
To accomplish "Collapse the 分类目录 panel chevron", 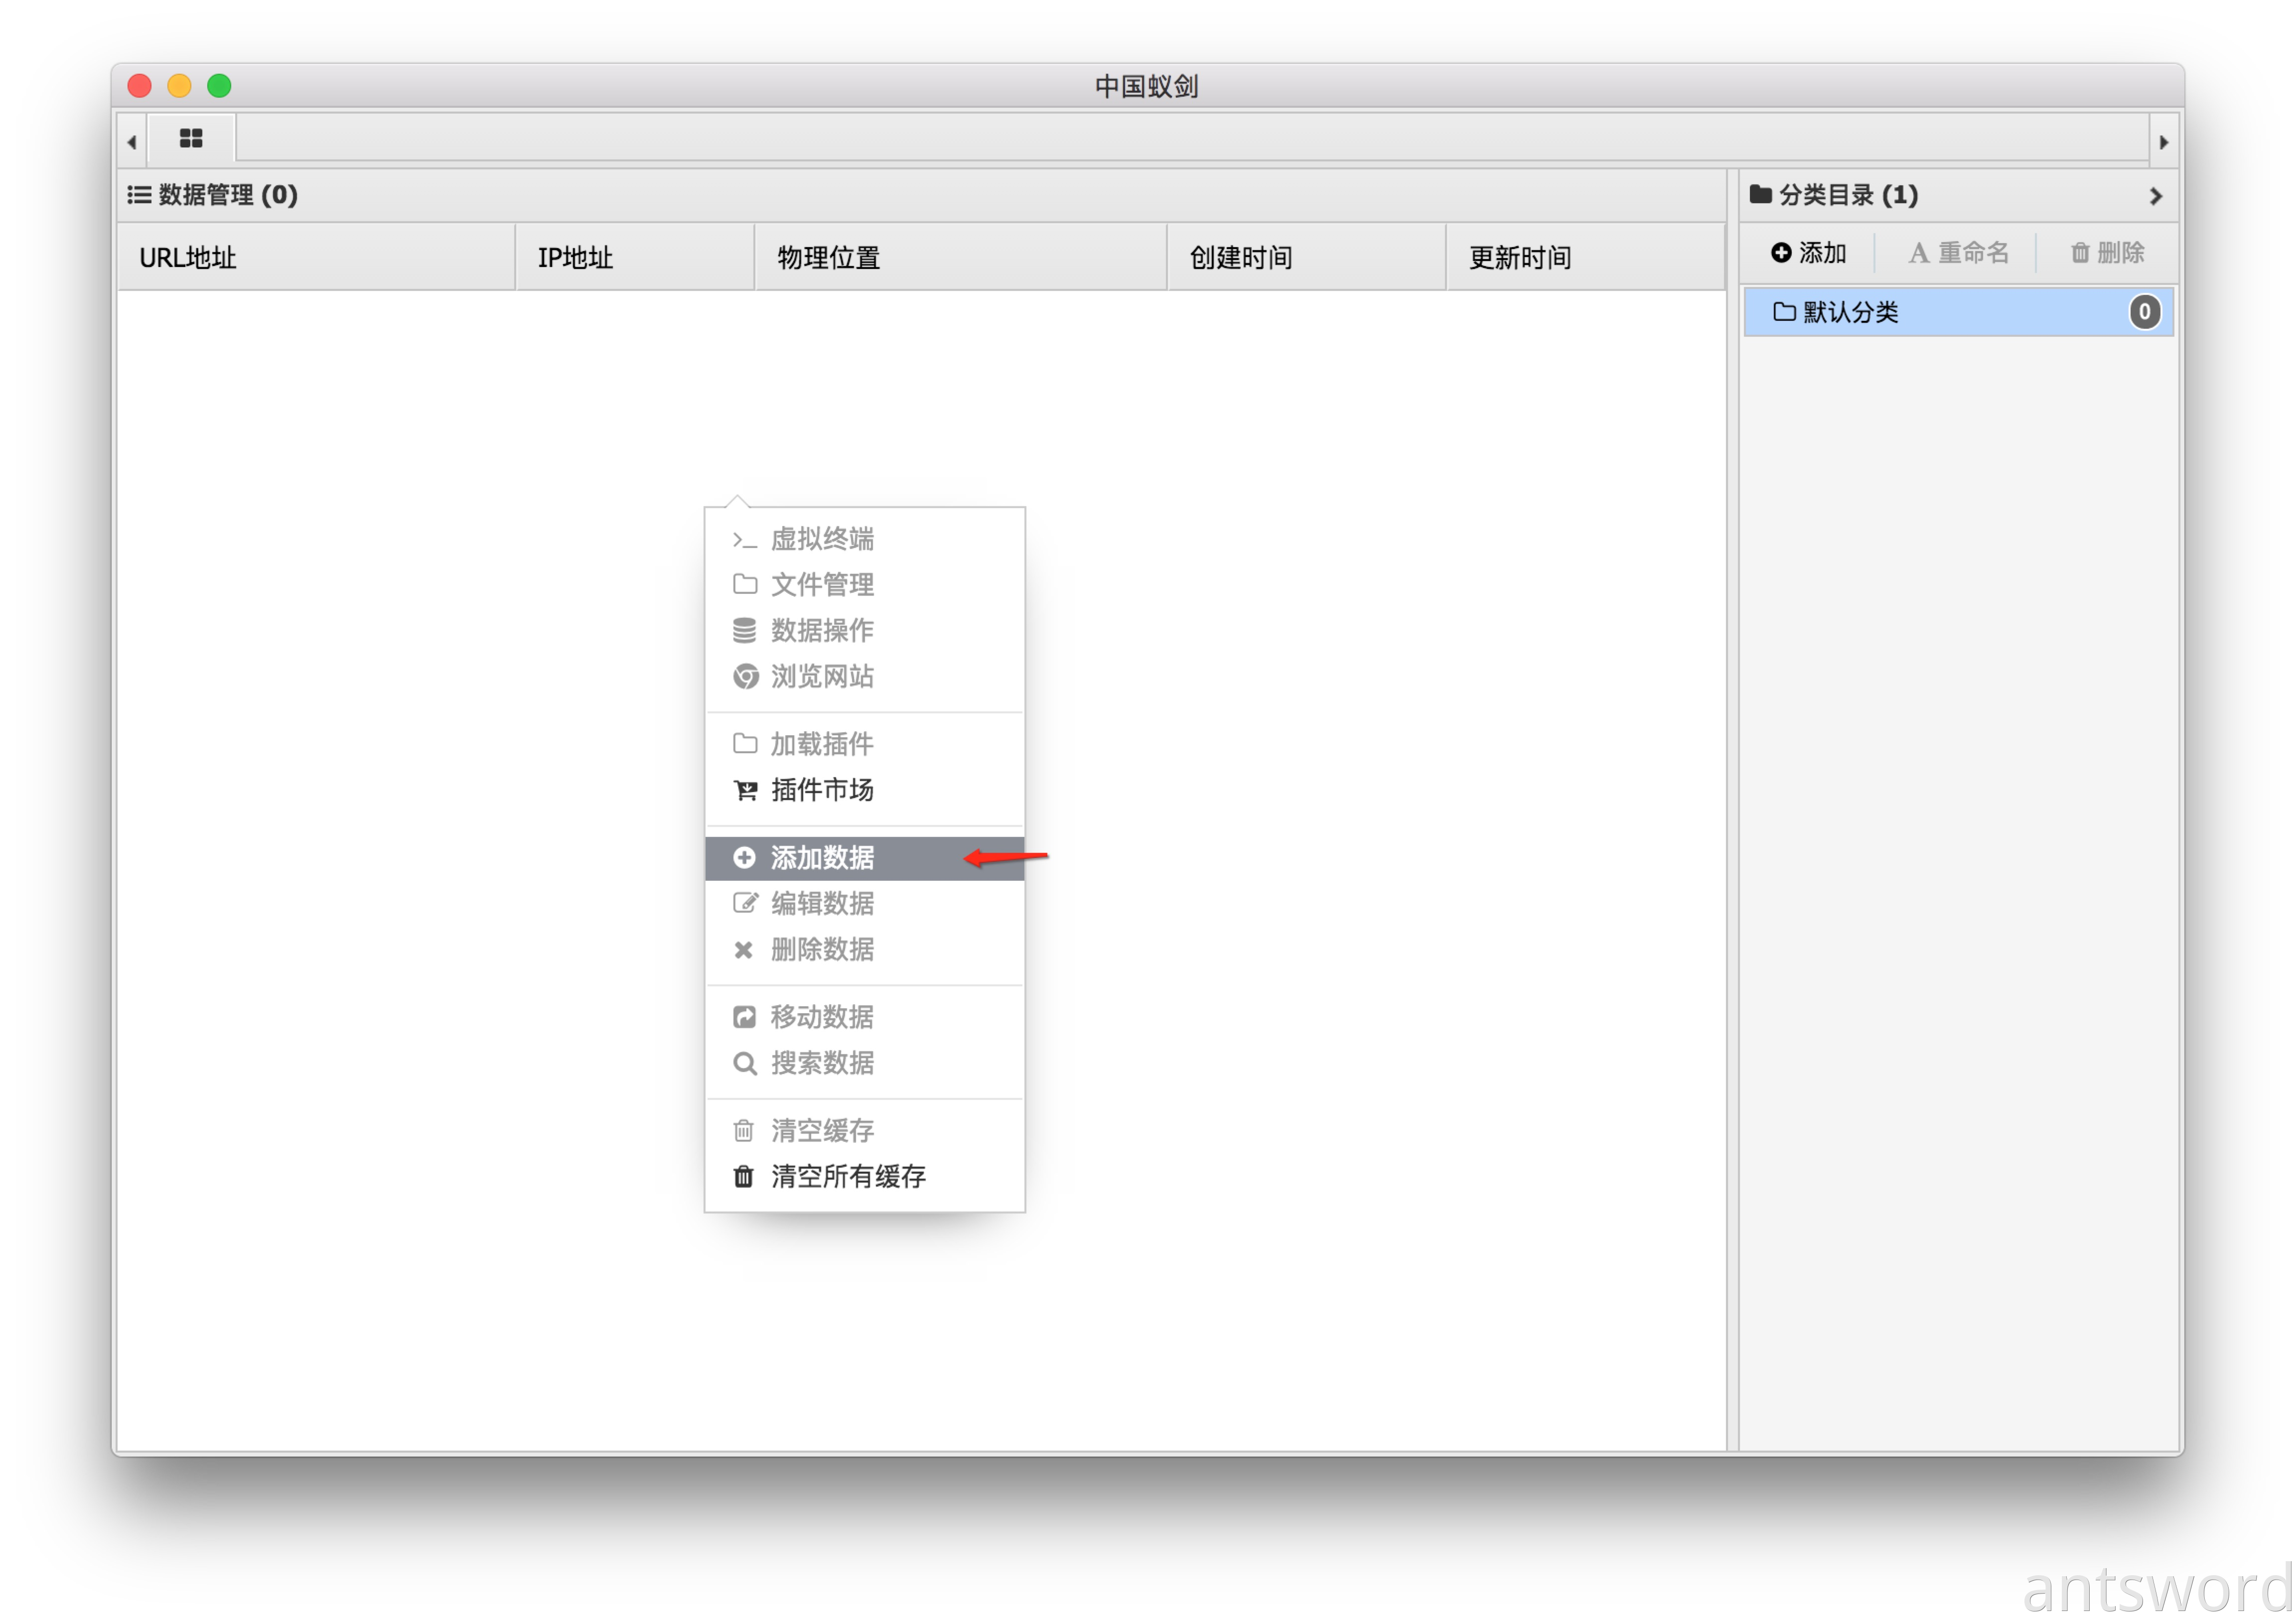I will [x=2155, y=196].
